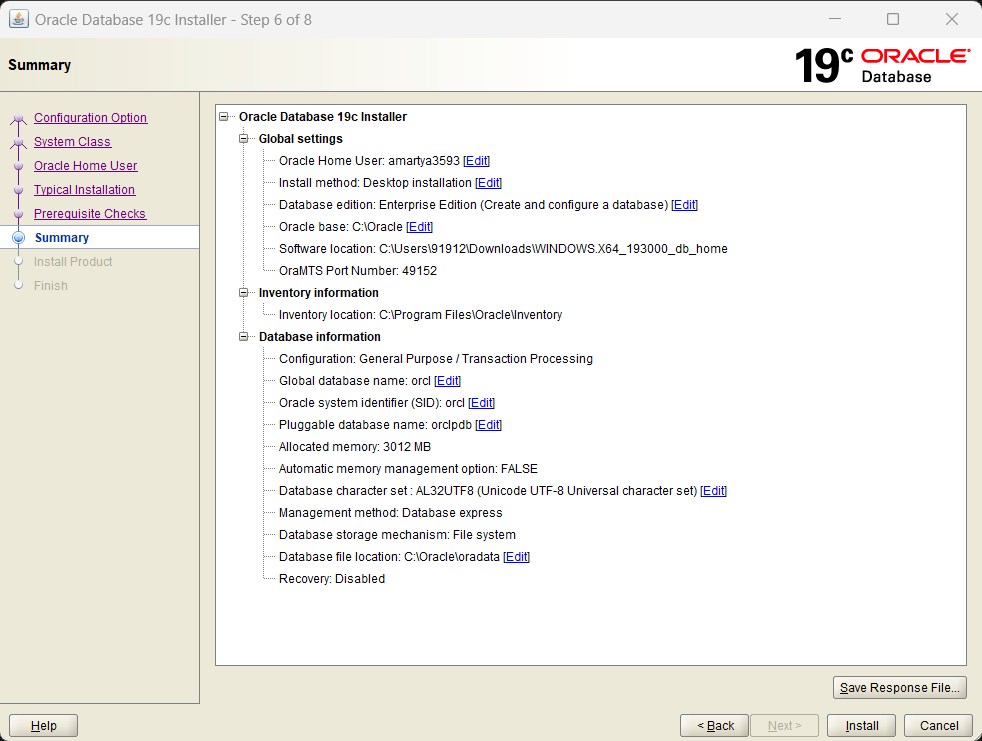Edit the Global database name orcl

[x=448, y=381]
